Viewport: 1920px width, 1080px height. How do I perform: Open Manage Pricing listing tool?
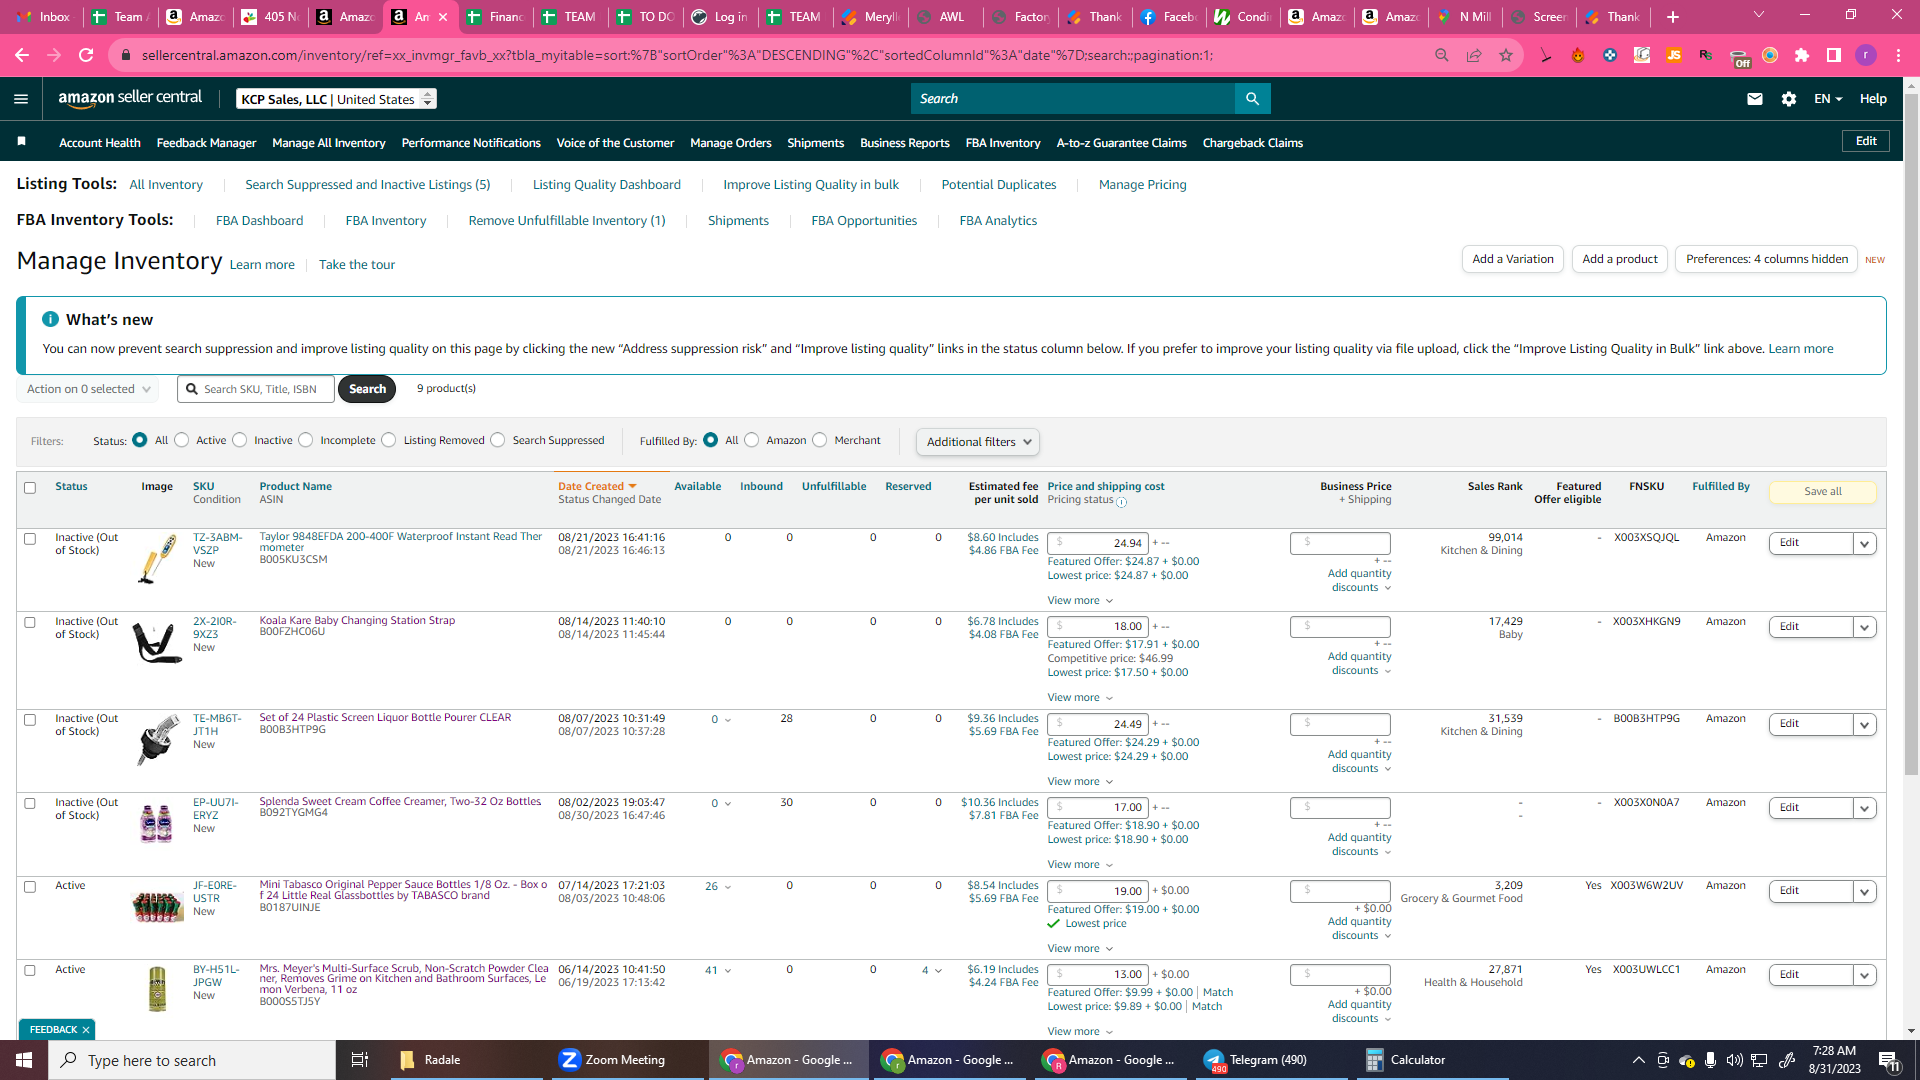pos(1143,185)
